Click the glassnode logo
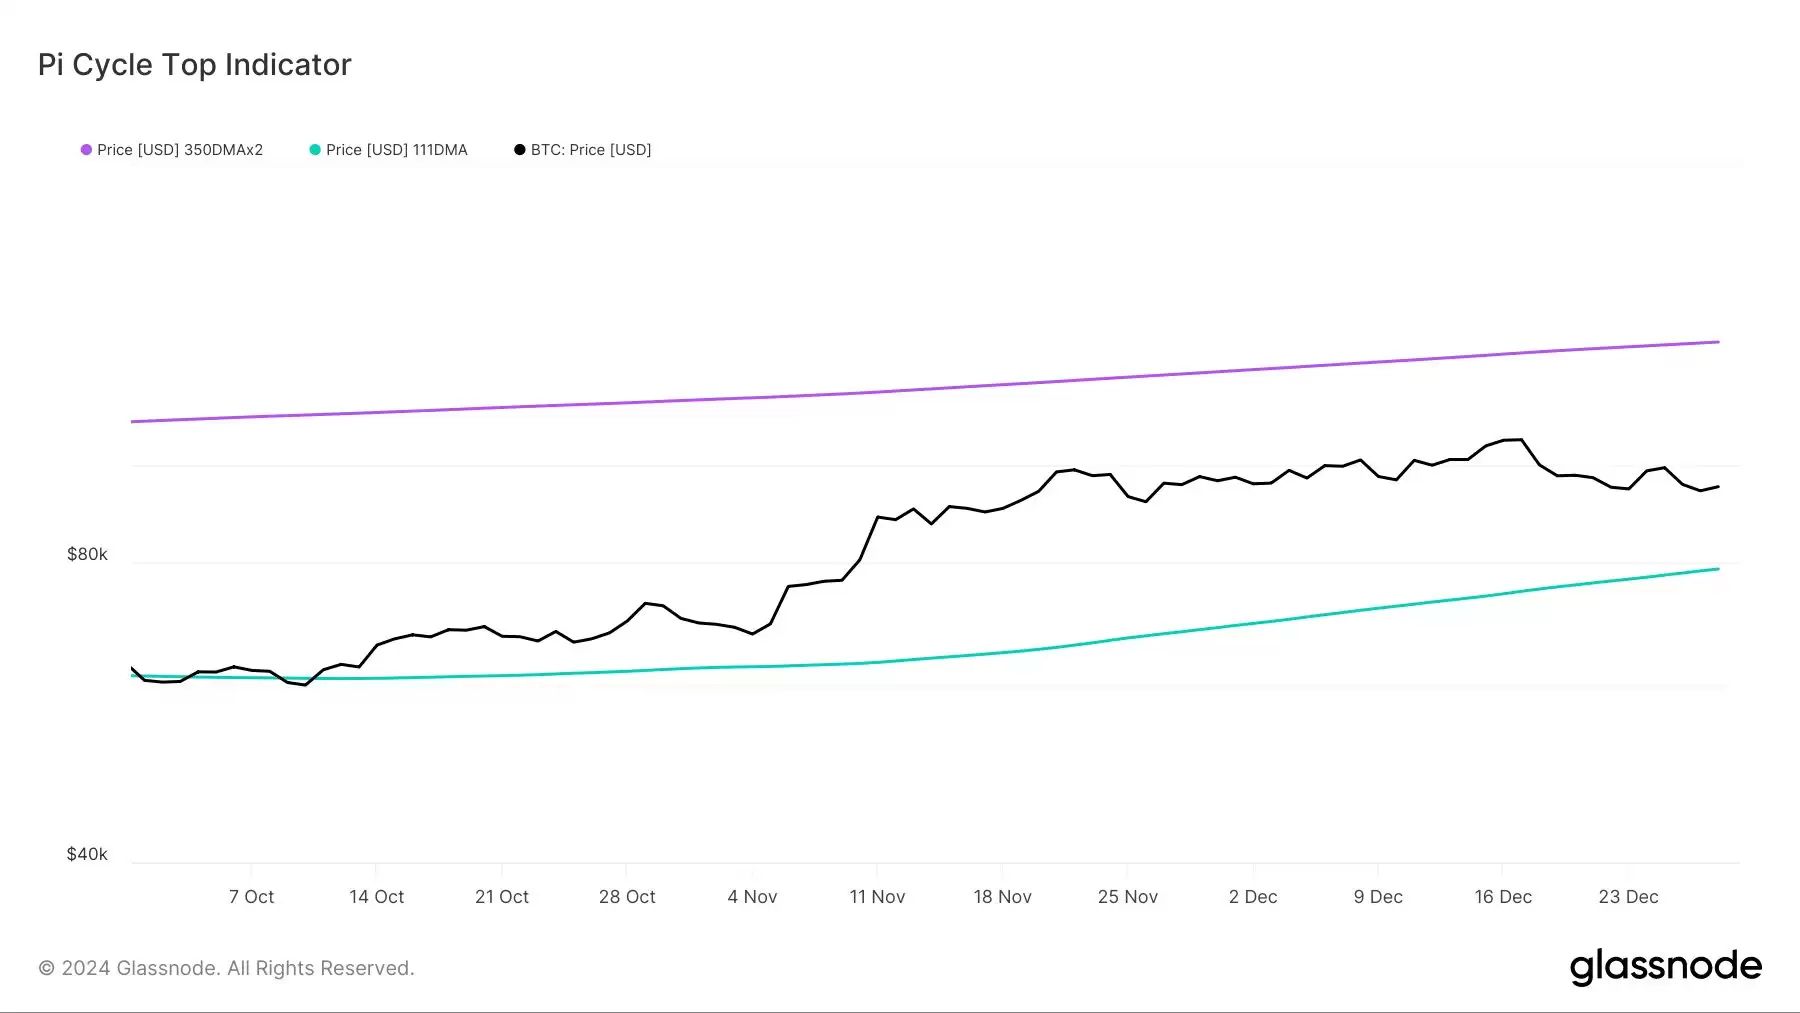Viewport: 1800px width, 1013px height. point(1667,966)
